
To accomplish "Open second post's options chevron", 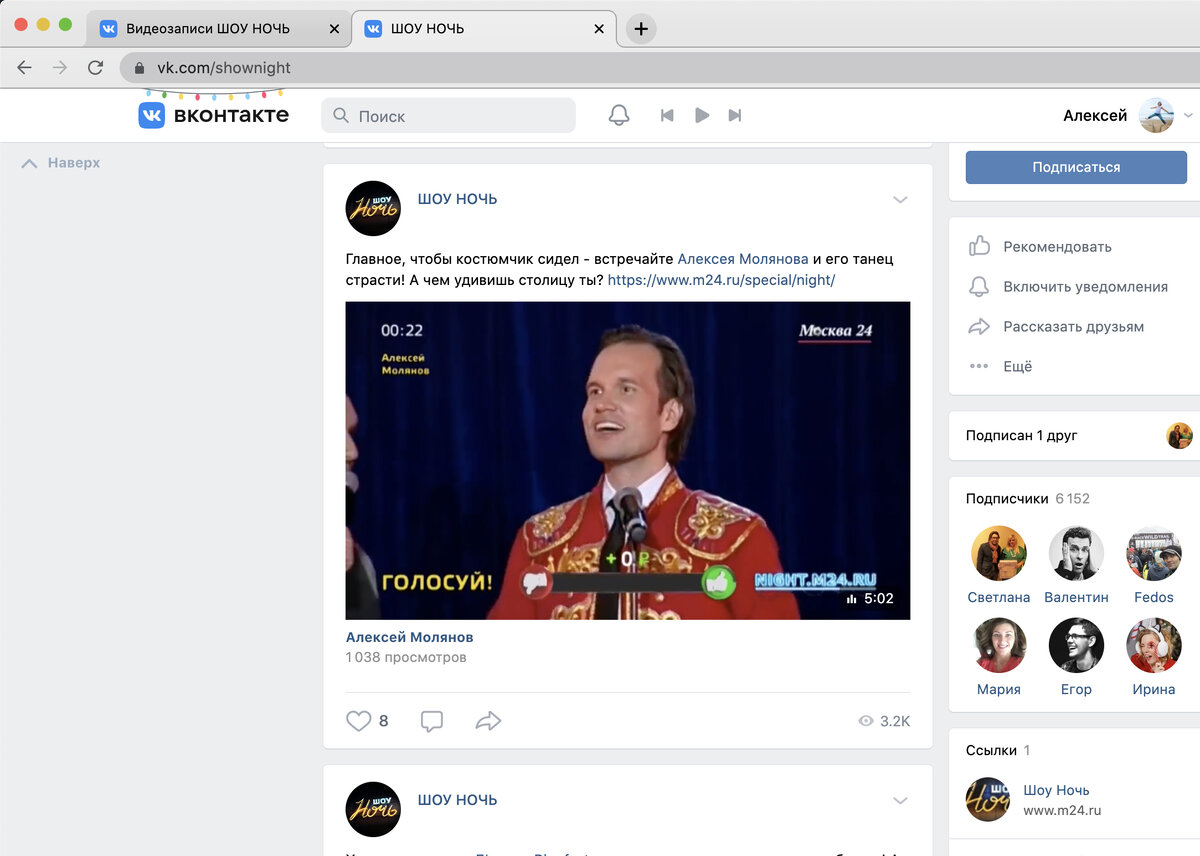I will pos(900,801).
